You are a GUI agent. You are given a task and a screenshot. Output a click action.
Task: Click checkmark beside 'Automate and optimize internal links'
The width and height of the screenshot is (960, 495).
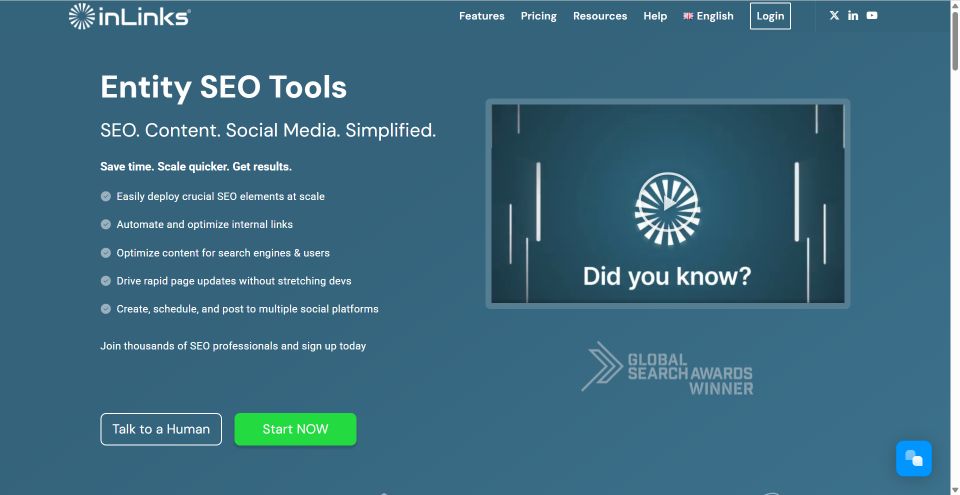coord(106,225)
